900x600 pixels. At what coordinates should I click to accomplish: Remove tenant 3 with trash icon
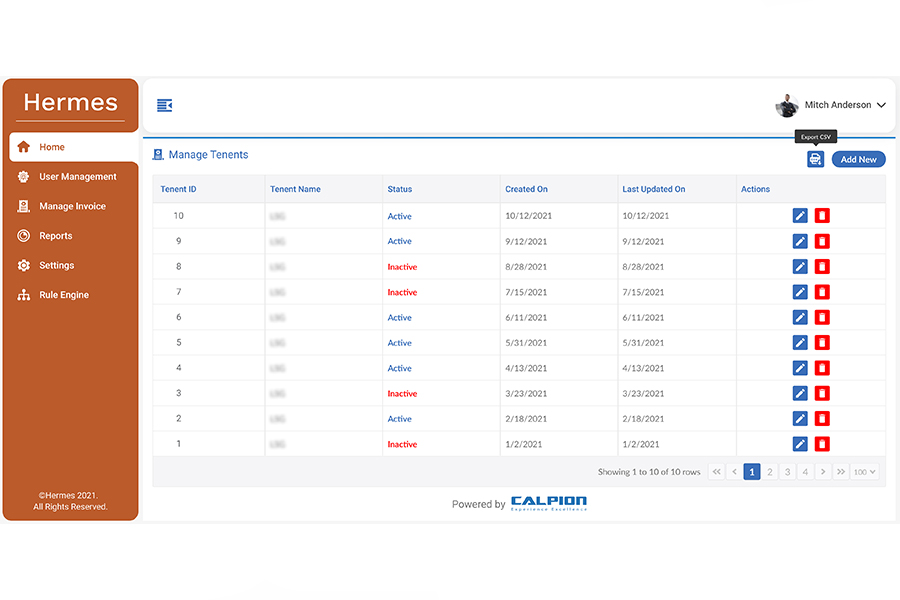(x=822, y=393)
